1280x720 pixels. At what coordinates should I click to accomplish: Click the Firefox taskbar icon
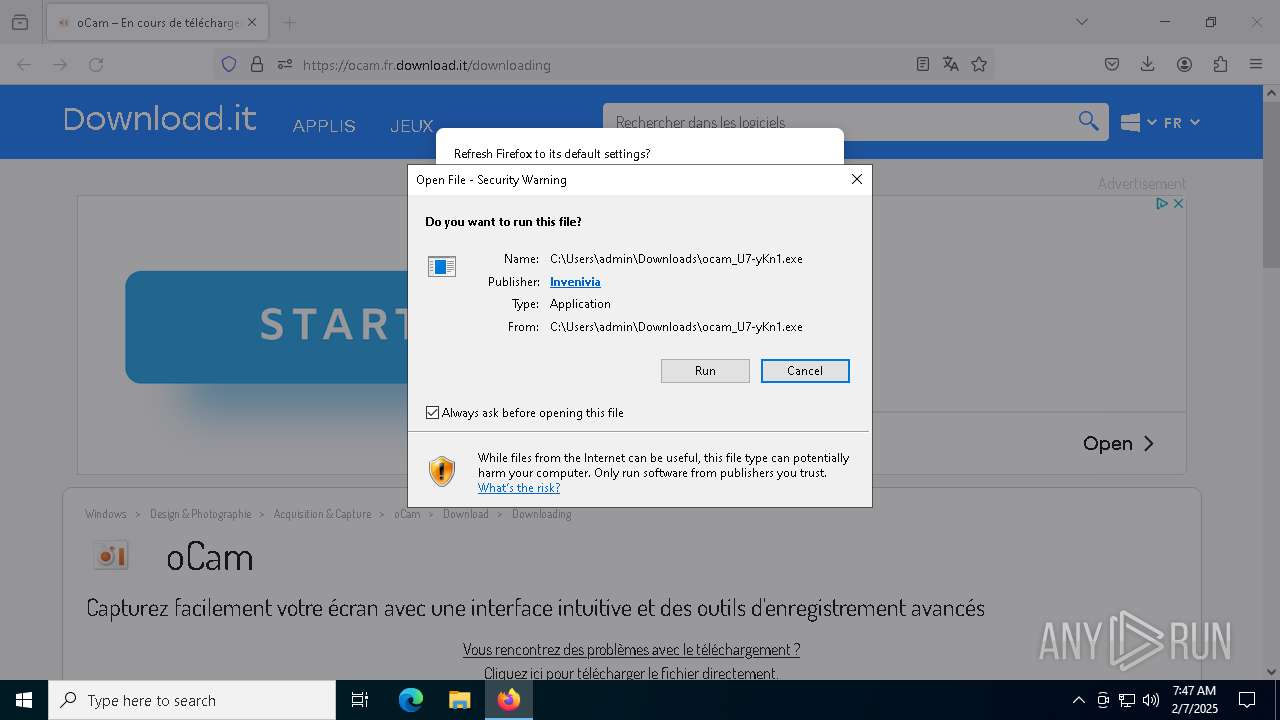coord(509,700)
